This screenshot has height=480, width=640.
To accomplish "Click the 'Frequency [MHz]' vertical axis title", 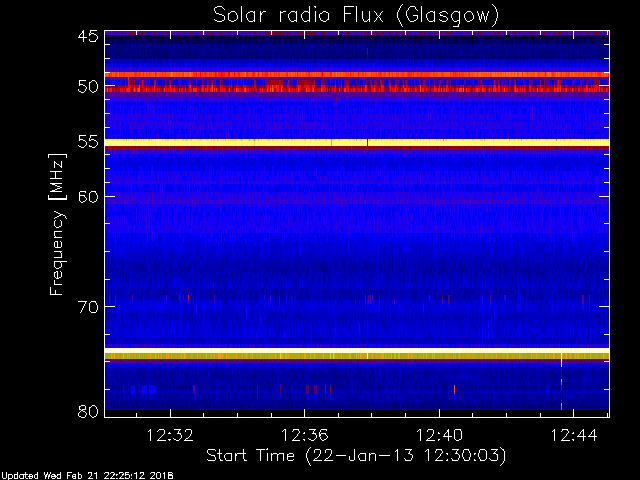I will pyautogui.click(x=57, y=224).
